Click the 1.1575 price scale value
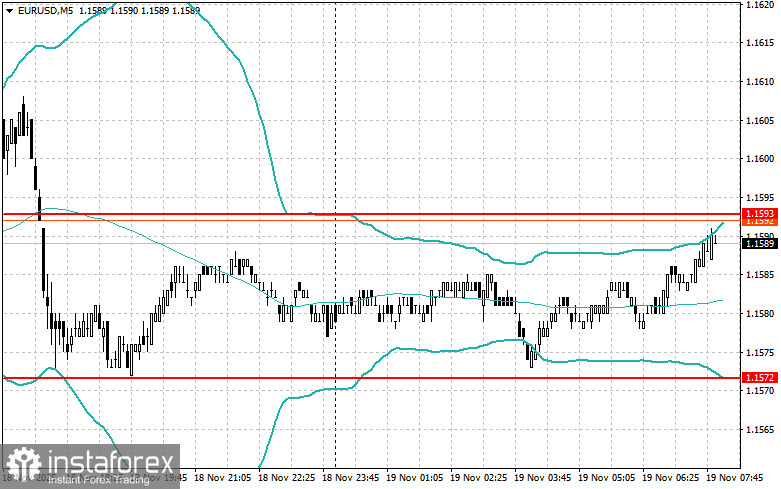 click(x=760, y=353)
